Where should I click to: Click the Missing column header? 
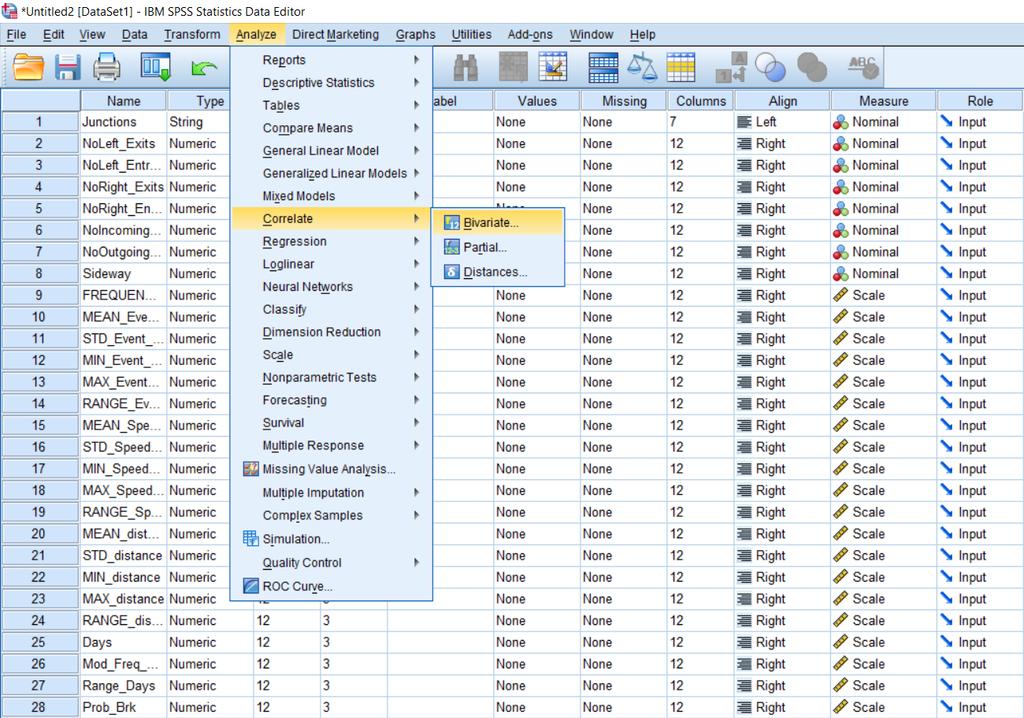pyautogui.click(x=624, y=101)
